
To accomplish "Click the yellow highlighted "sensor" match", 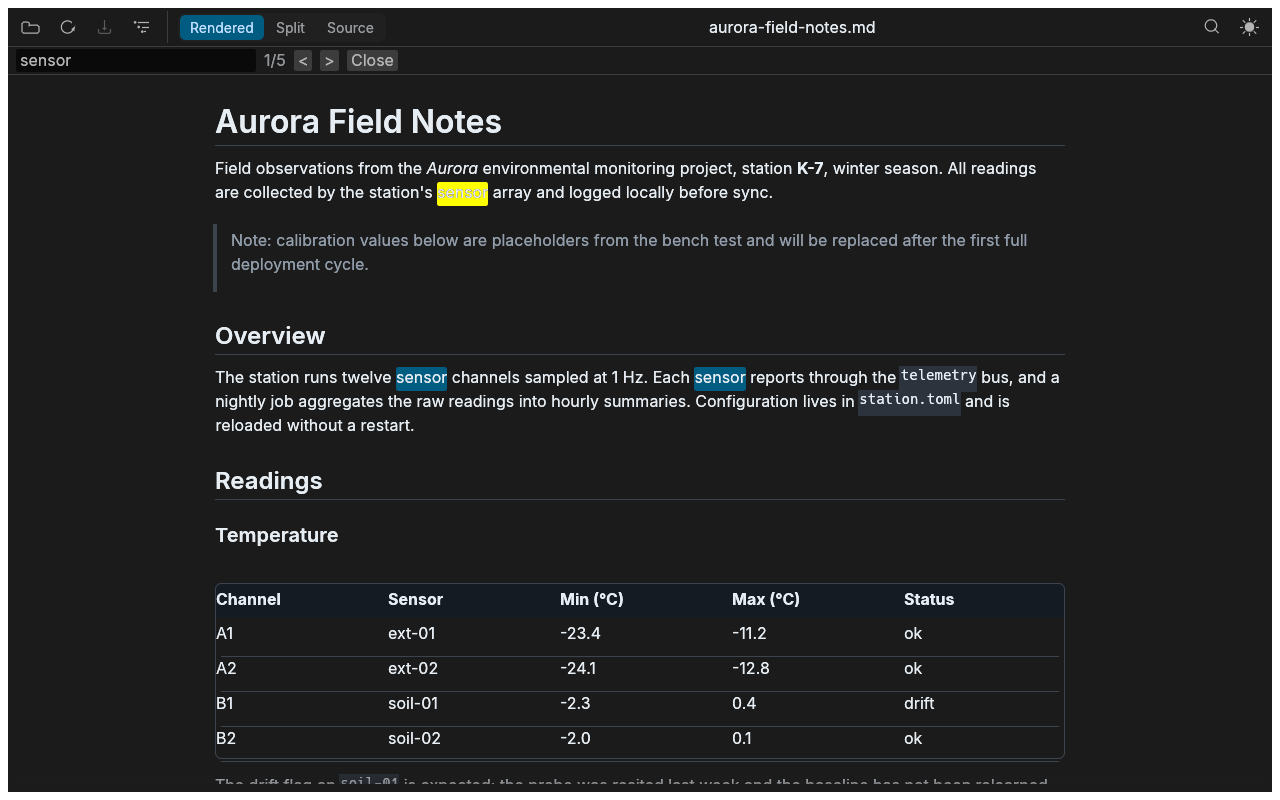I will point(462,192).
